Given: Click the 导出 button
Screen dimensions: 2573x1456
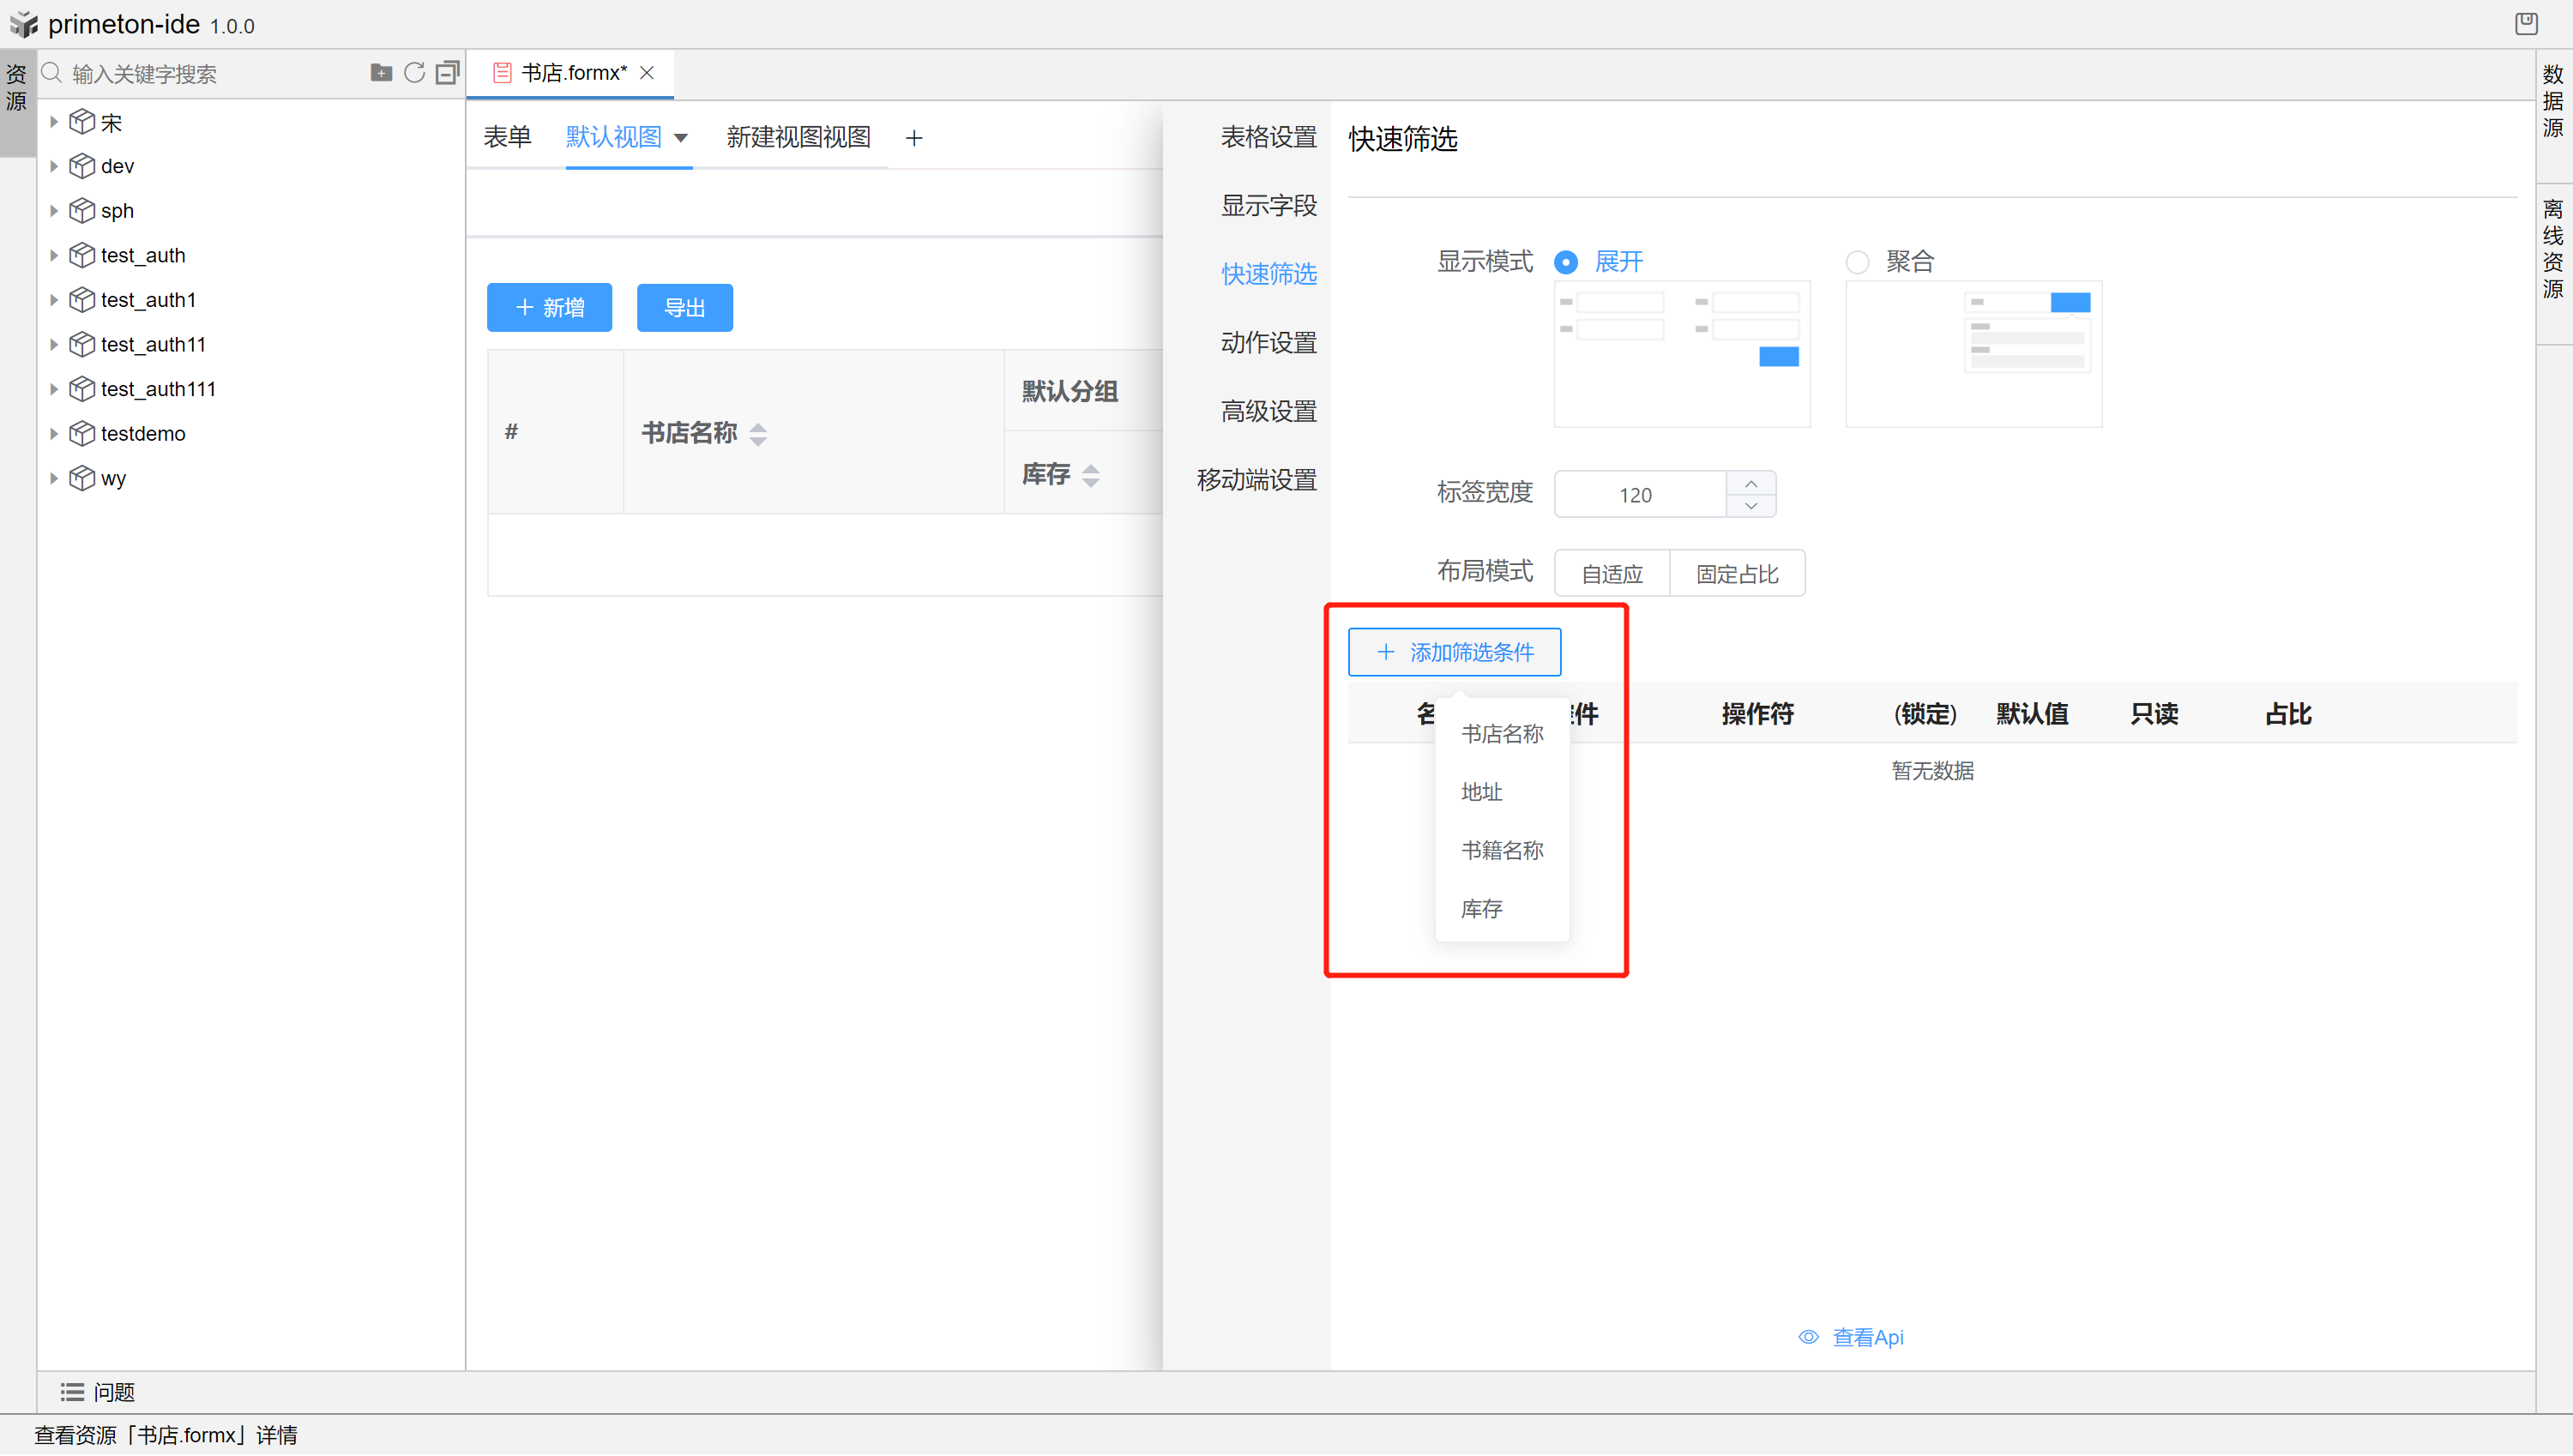Looking at the screenshot, I should point(684,308).
